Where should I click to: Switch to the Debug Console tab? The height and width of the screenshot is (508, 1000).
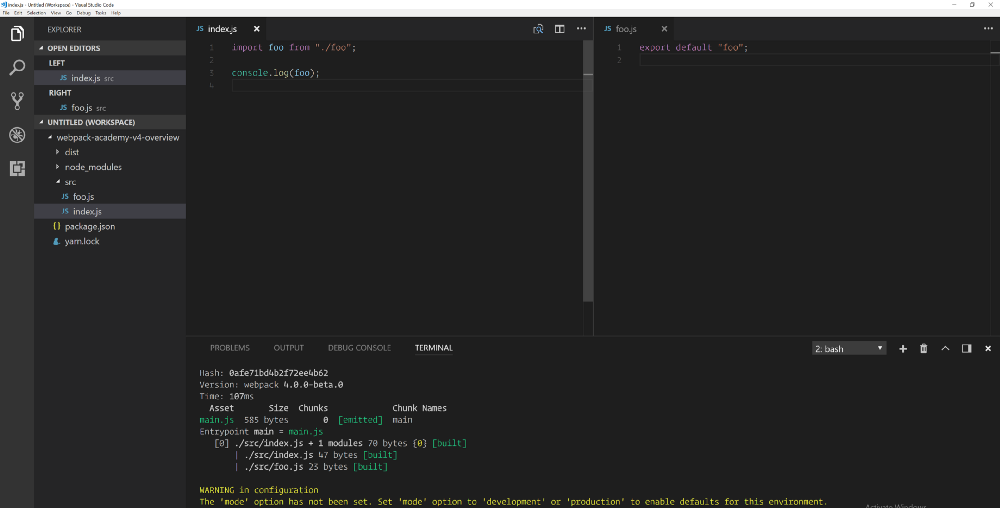click(x=359, y=348)
